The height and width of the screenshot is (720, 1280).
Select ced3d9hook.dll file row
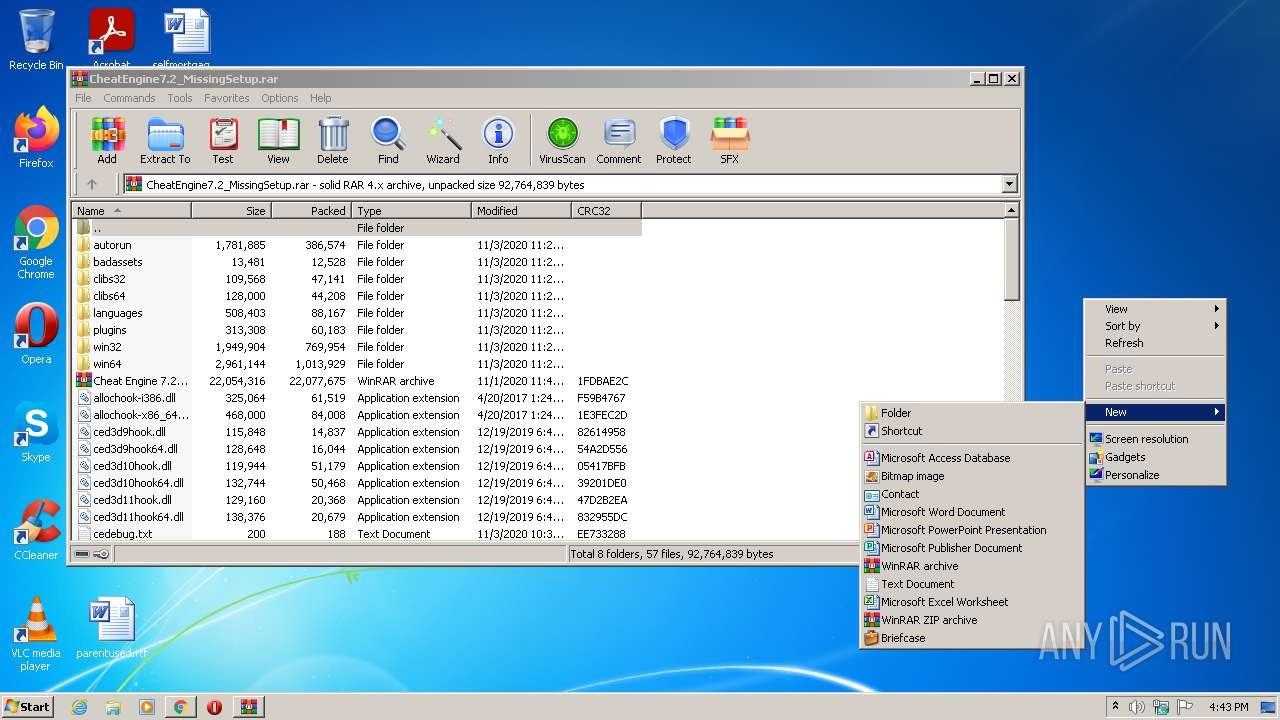(357, 432)
